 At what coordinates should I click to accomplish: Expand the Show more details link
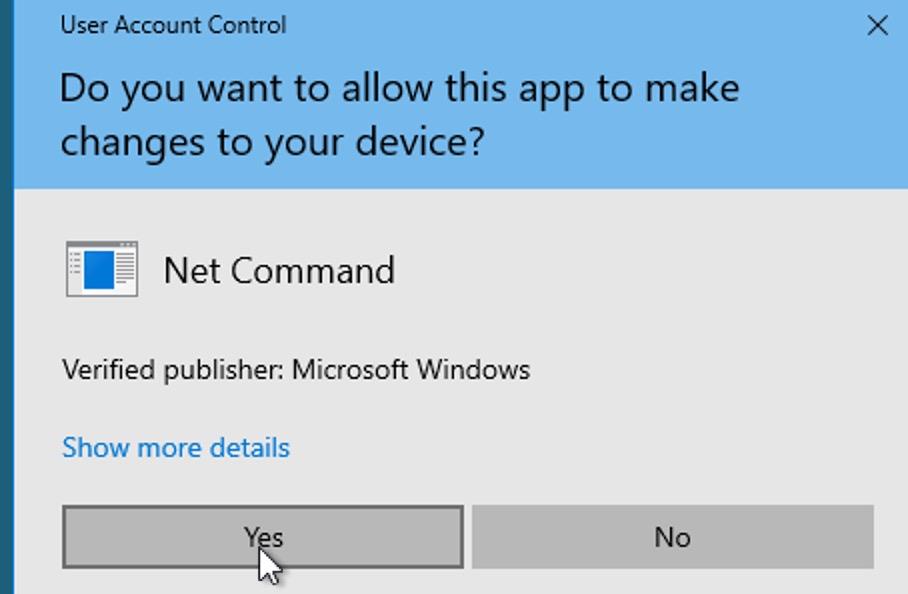pos(176,447)
